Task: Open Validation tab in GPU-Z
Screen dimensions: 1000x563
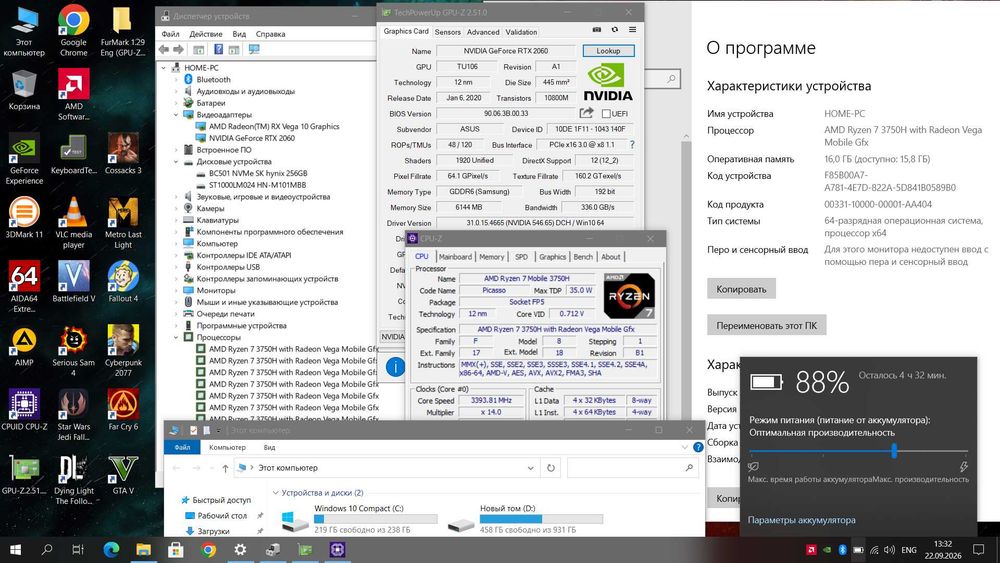Action: (x=521, y=32)
